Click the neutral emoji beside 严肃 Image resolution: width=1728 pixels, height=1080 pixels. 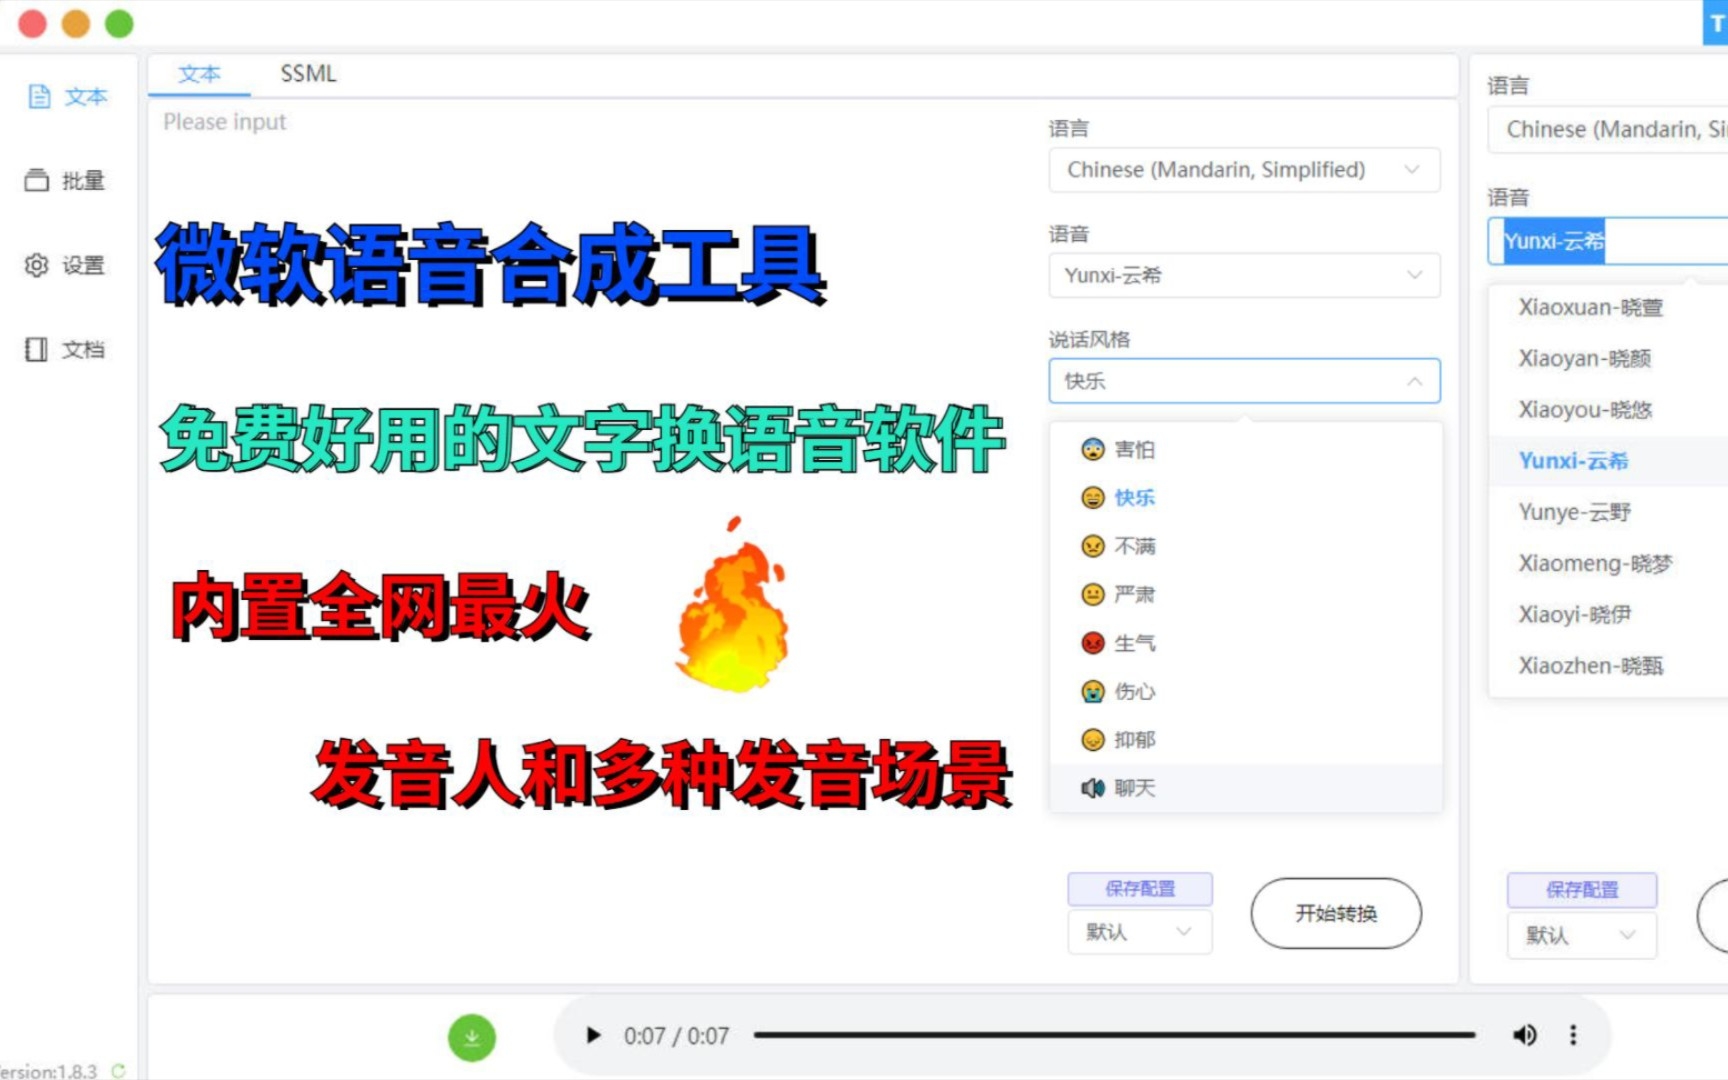[1093, 595]
